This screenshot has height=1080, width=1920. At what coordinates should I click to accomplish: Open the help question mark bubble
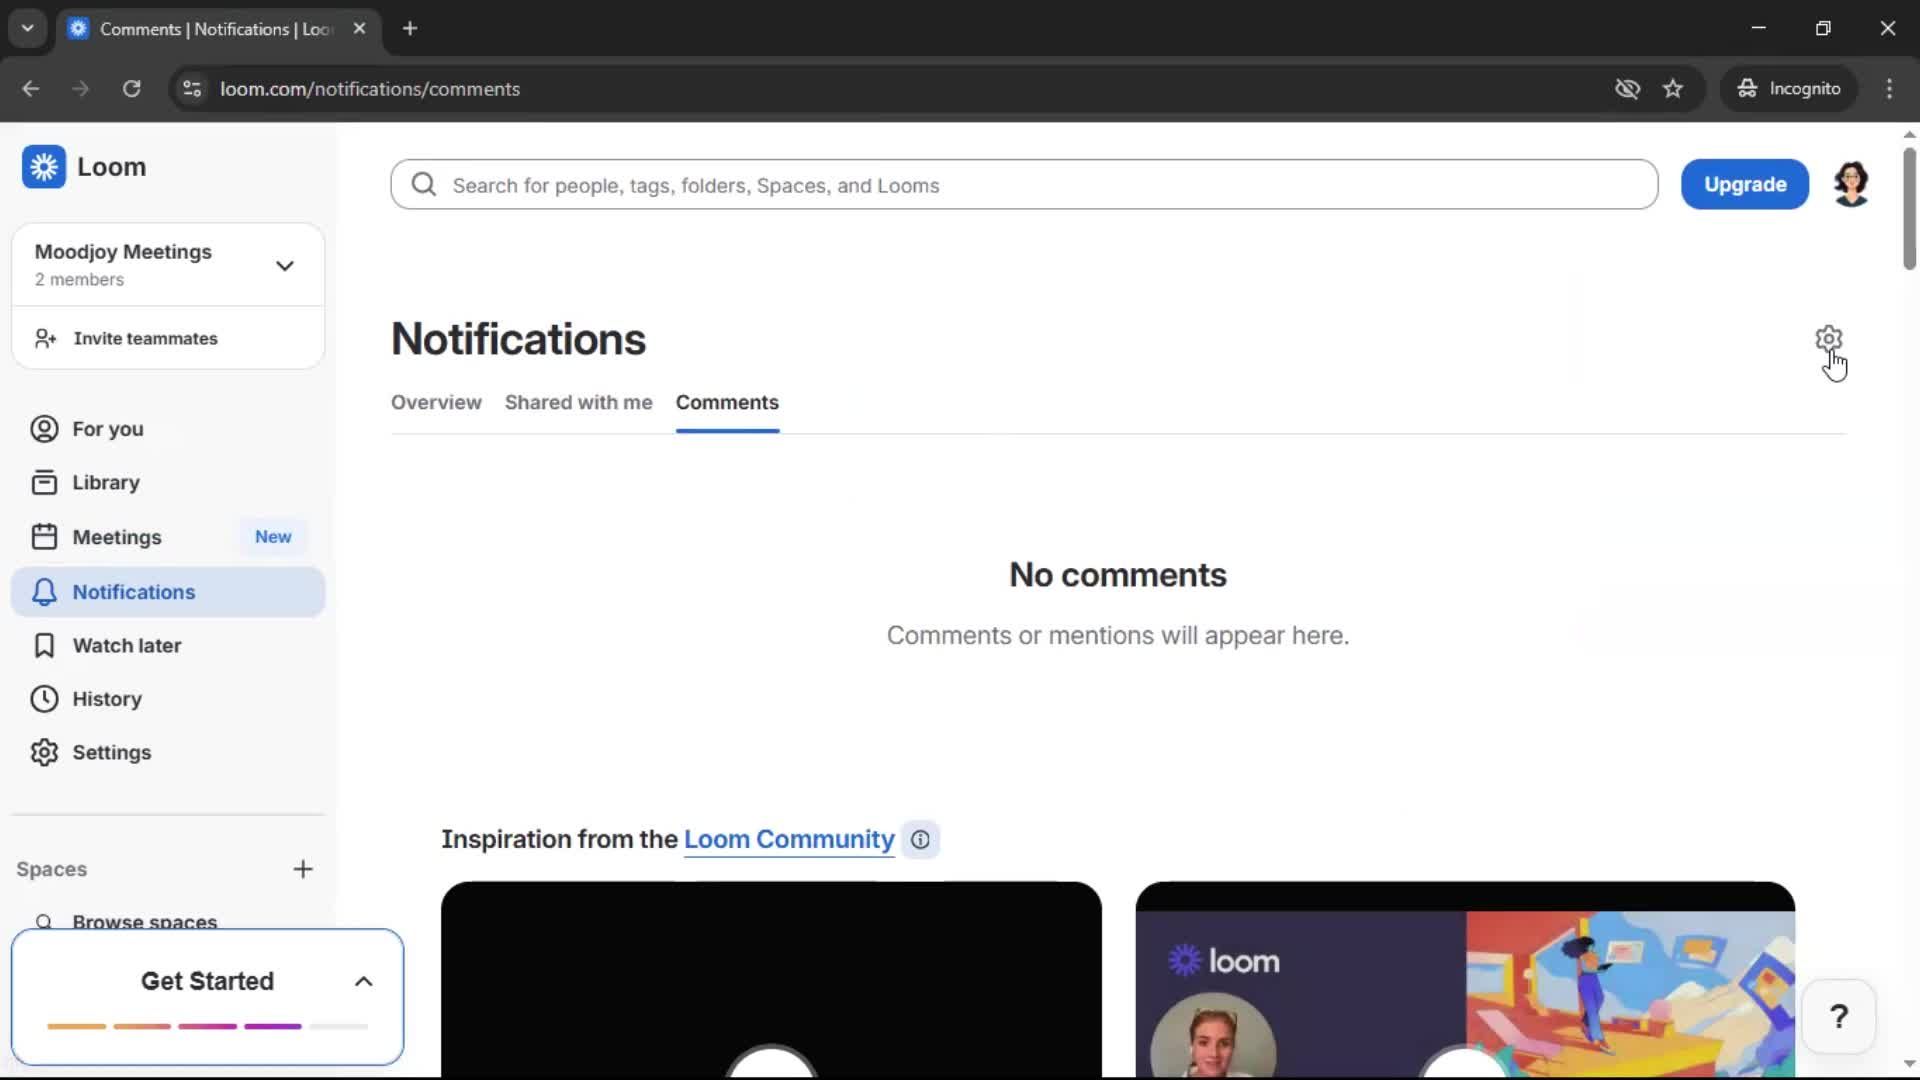click(1839, 1016)
